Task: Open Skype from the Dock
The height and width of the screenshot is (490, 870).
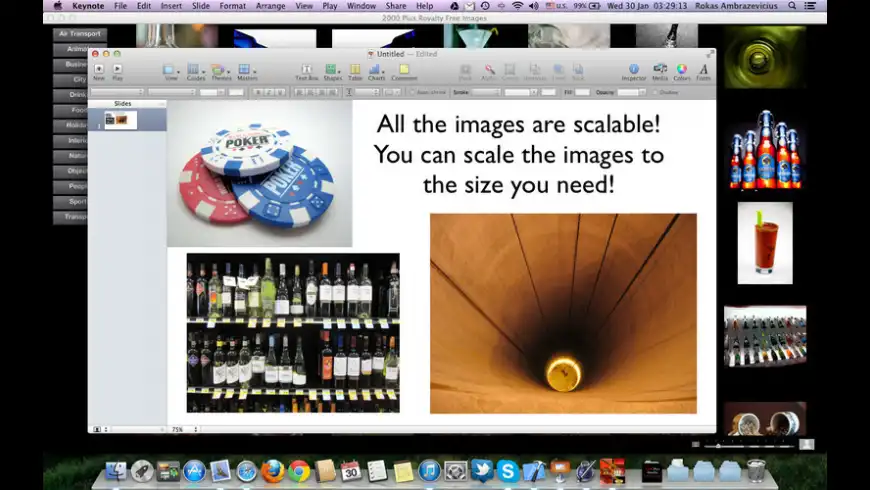Action: pyautogui.click(x=507, y=471)
